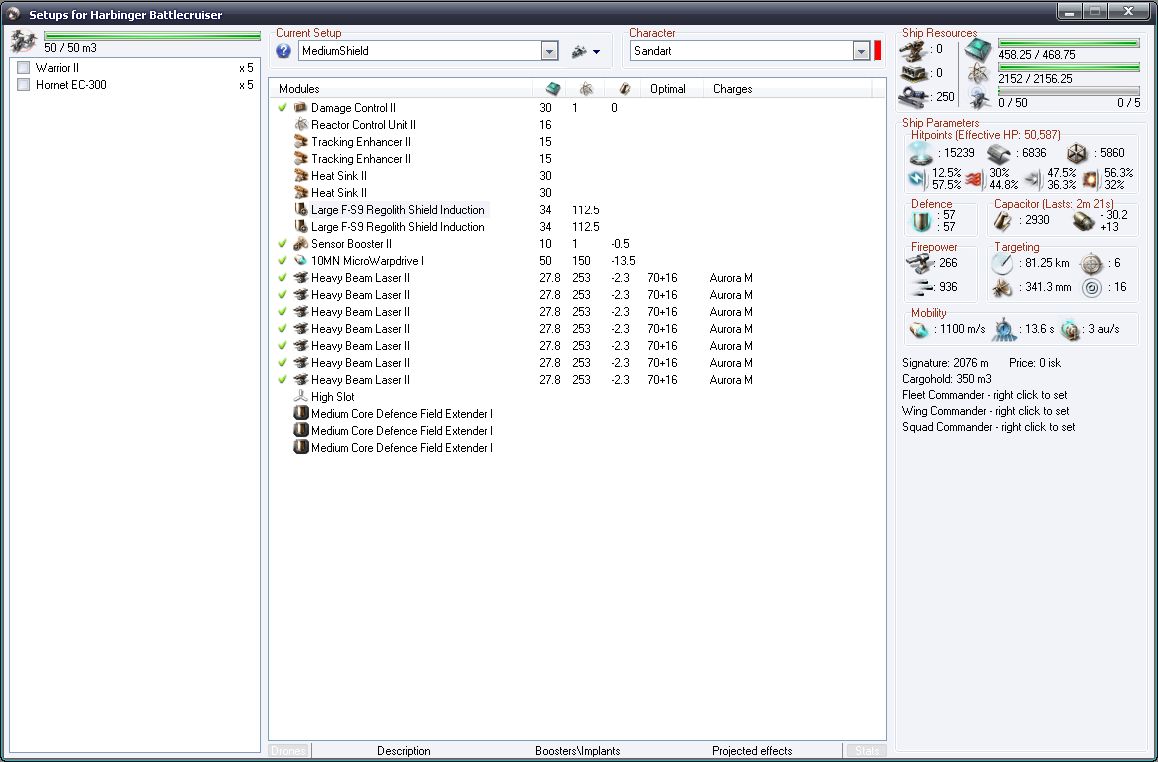Click the explosive resistance icon by 56.3%
This screenshot has width=1158, height=762.
pyautogui.click(x=1090, y=179)
